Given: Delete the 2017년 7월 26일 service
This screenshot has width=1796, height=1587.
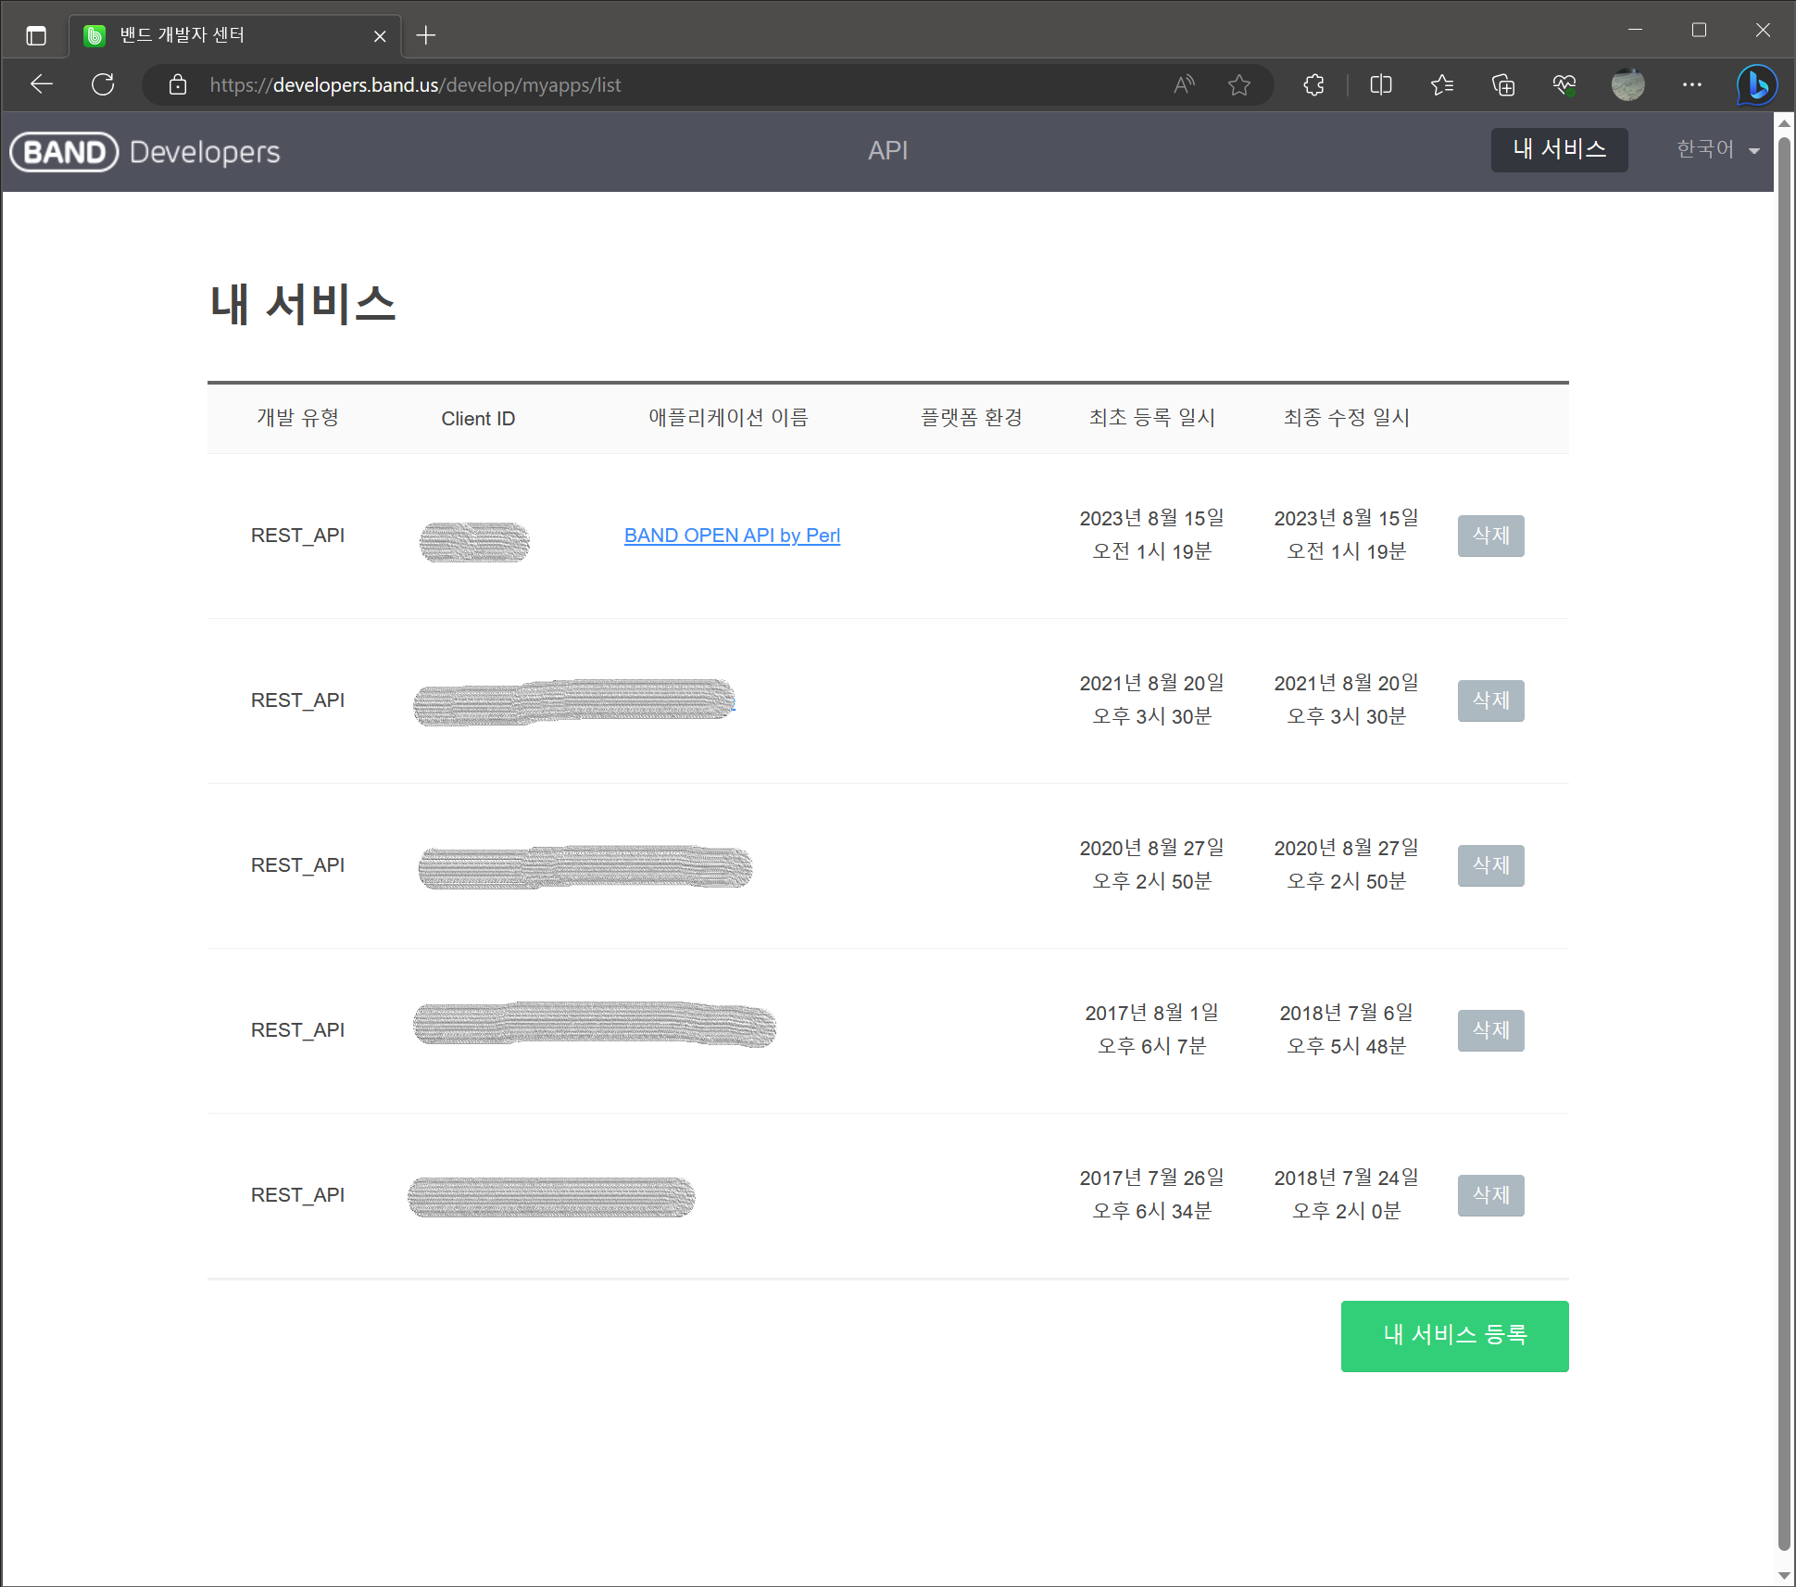Looking at the screenshot, I should pyautogui.click(x=1490, y=1195).
